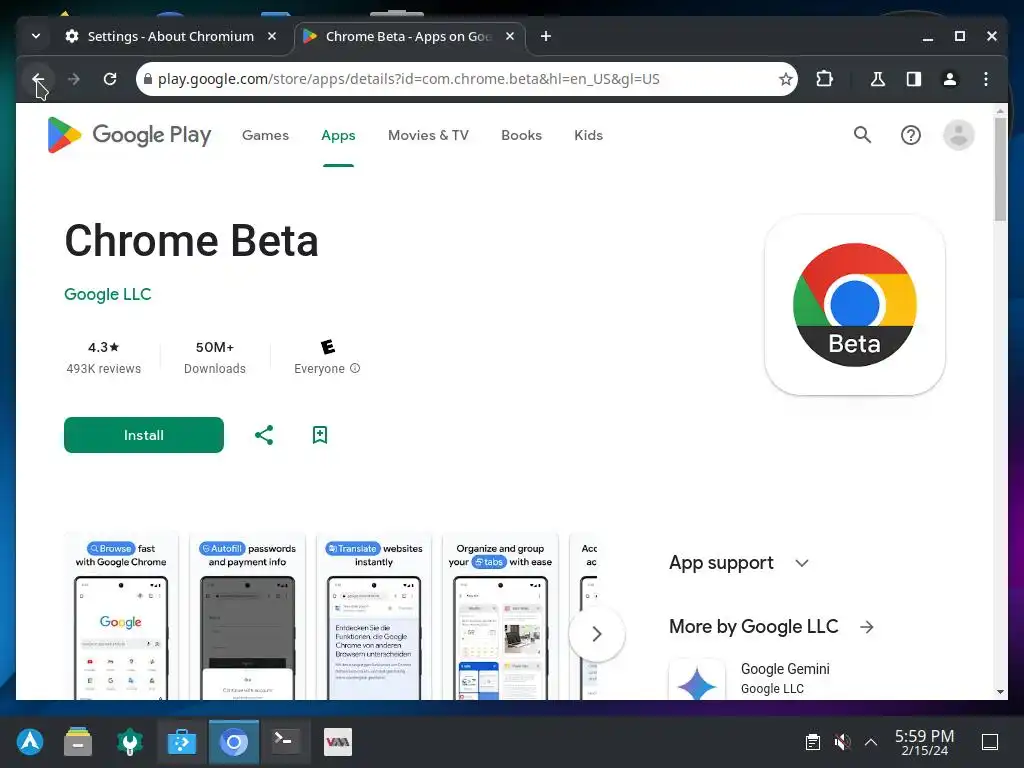Close the Chrome Beta tab
This screenshot has width=1024, height=768.
(510, 36)
